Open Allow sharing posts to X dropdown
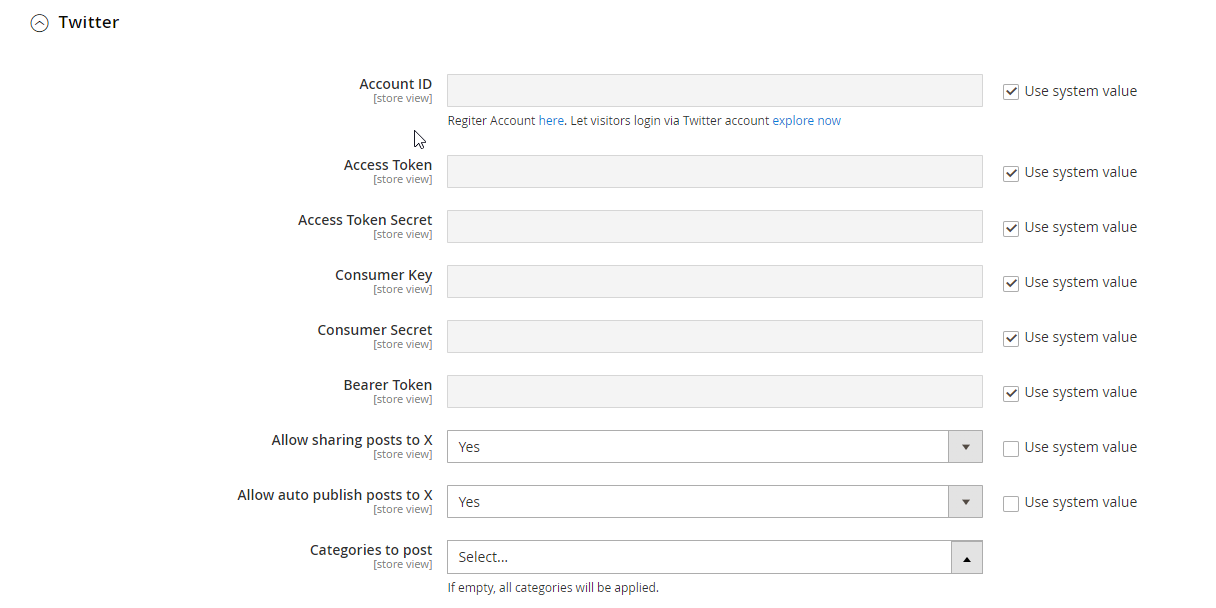1216x608 pixels. (714, 447)
